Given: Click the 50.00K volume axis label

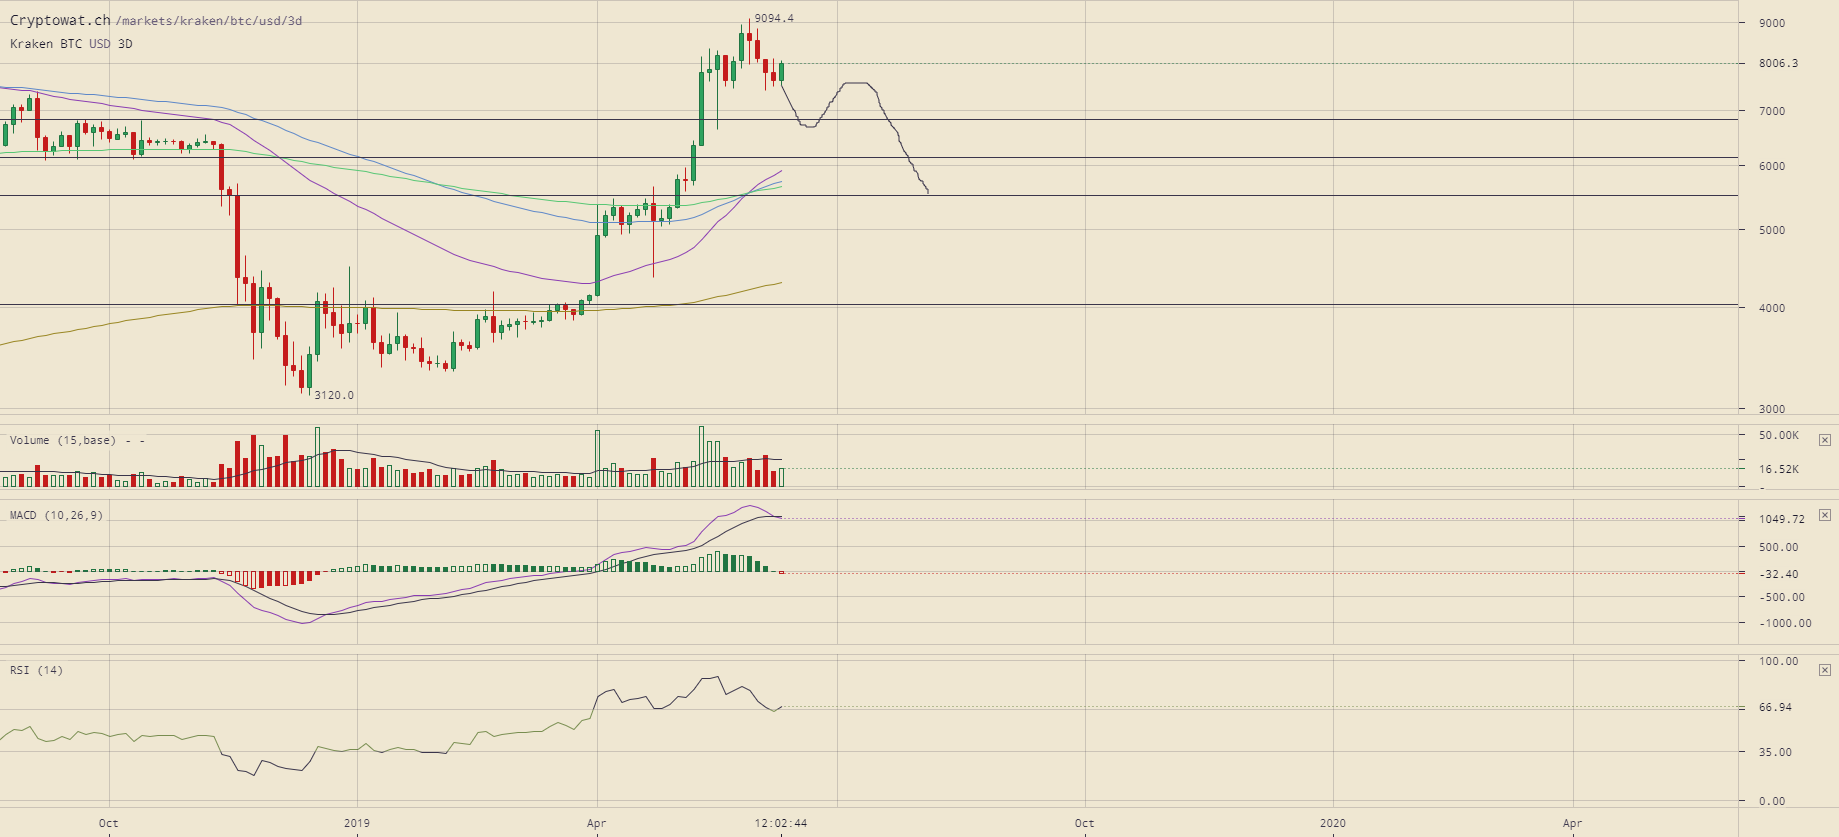Looking at the screenshot, I should point(1779,436).
